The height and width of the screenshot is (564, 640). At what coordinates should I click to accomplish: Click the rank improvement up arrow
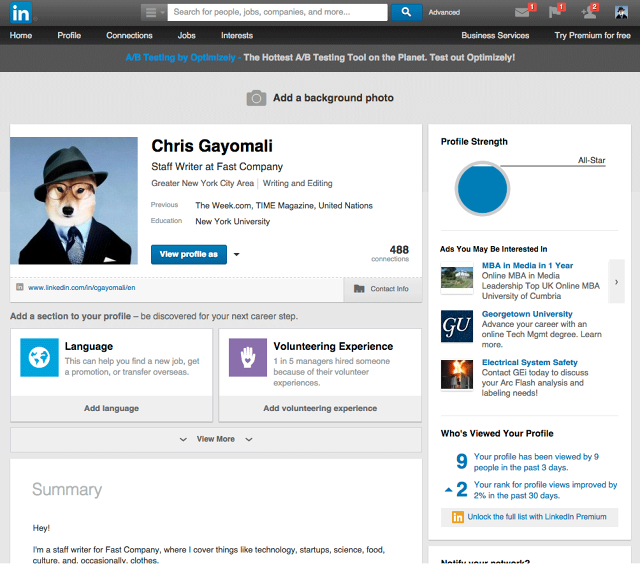coord(449,490)
